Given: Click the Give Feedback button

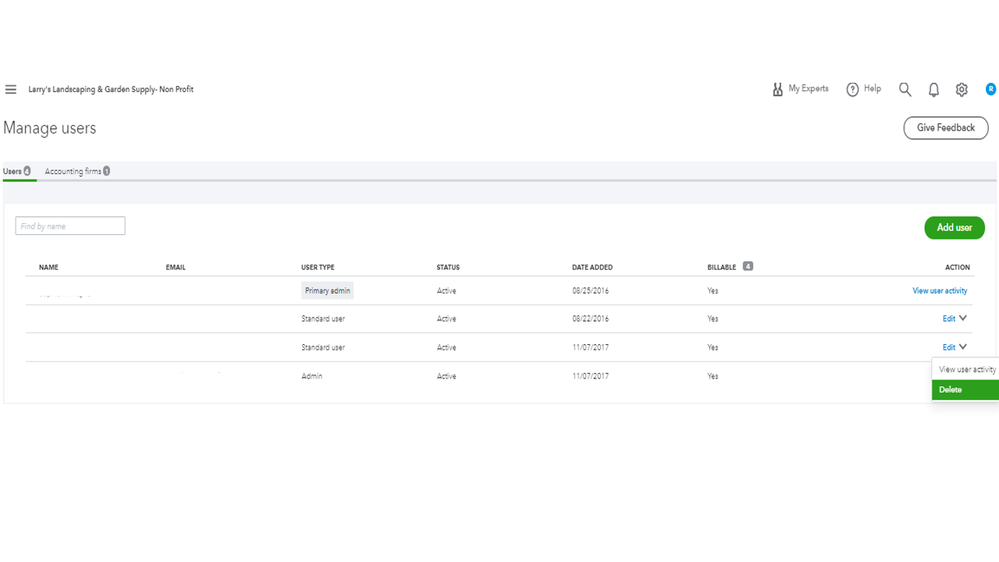Looking at the screenshot, I should (945, 128).
